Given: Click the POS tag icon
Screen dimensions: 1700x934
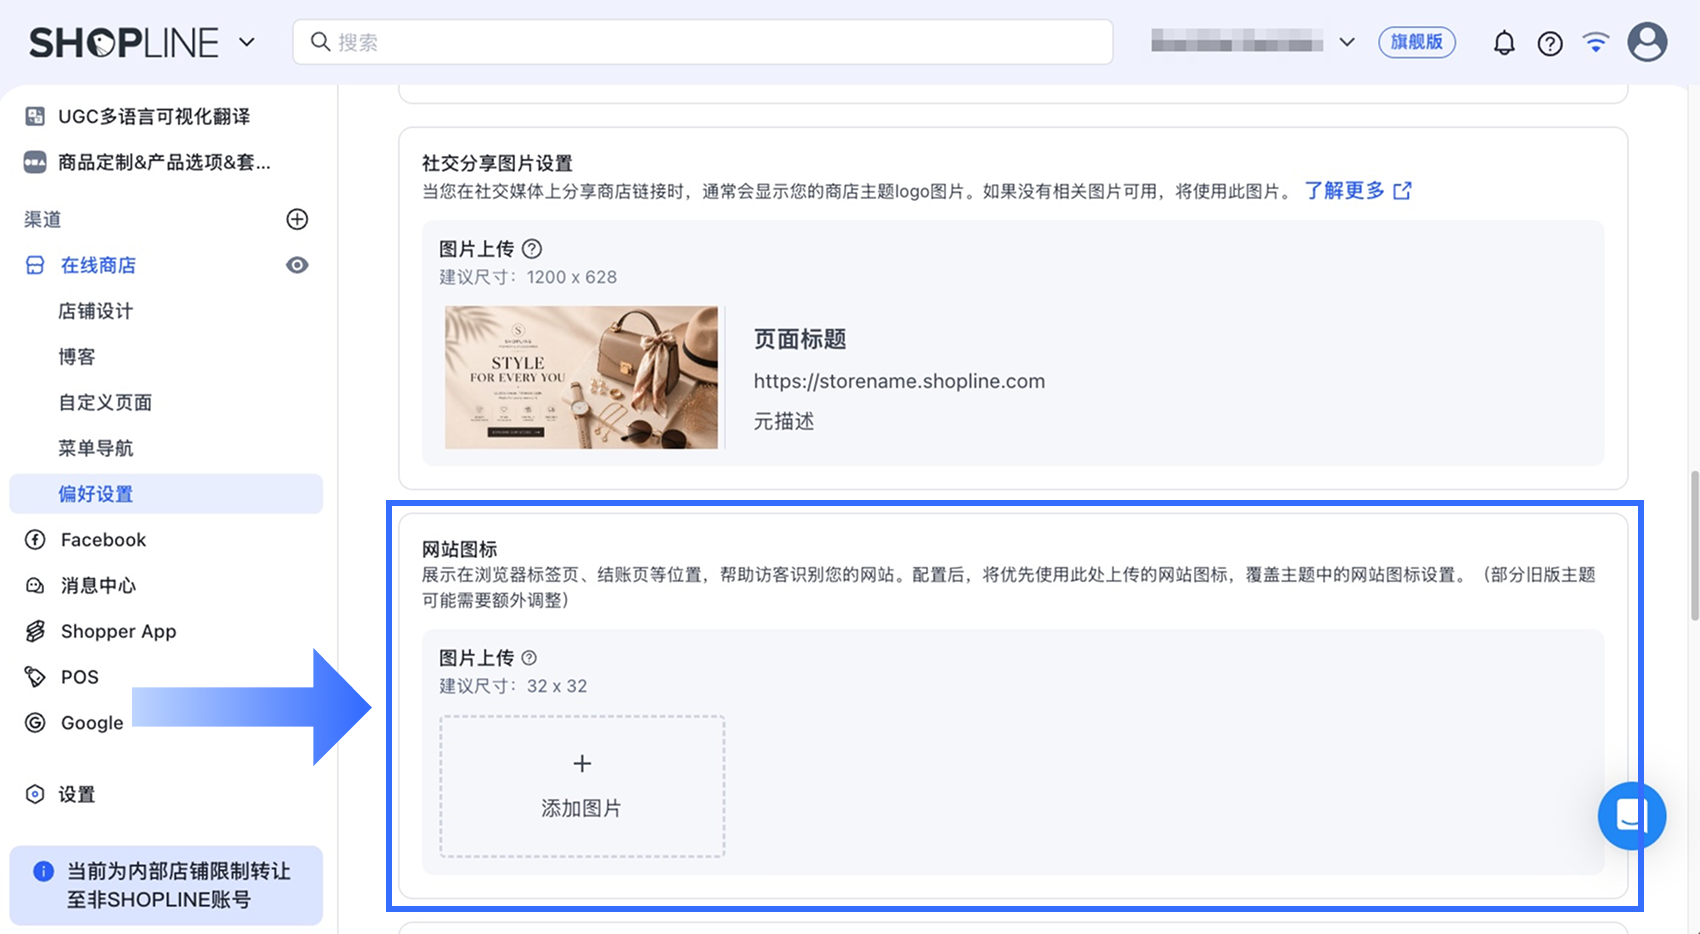Looking at the screenshot, I should (35, 677).
